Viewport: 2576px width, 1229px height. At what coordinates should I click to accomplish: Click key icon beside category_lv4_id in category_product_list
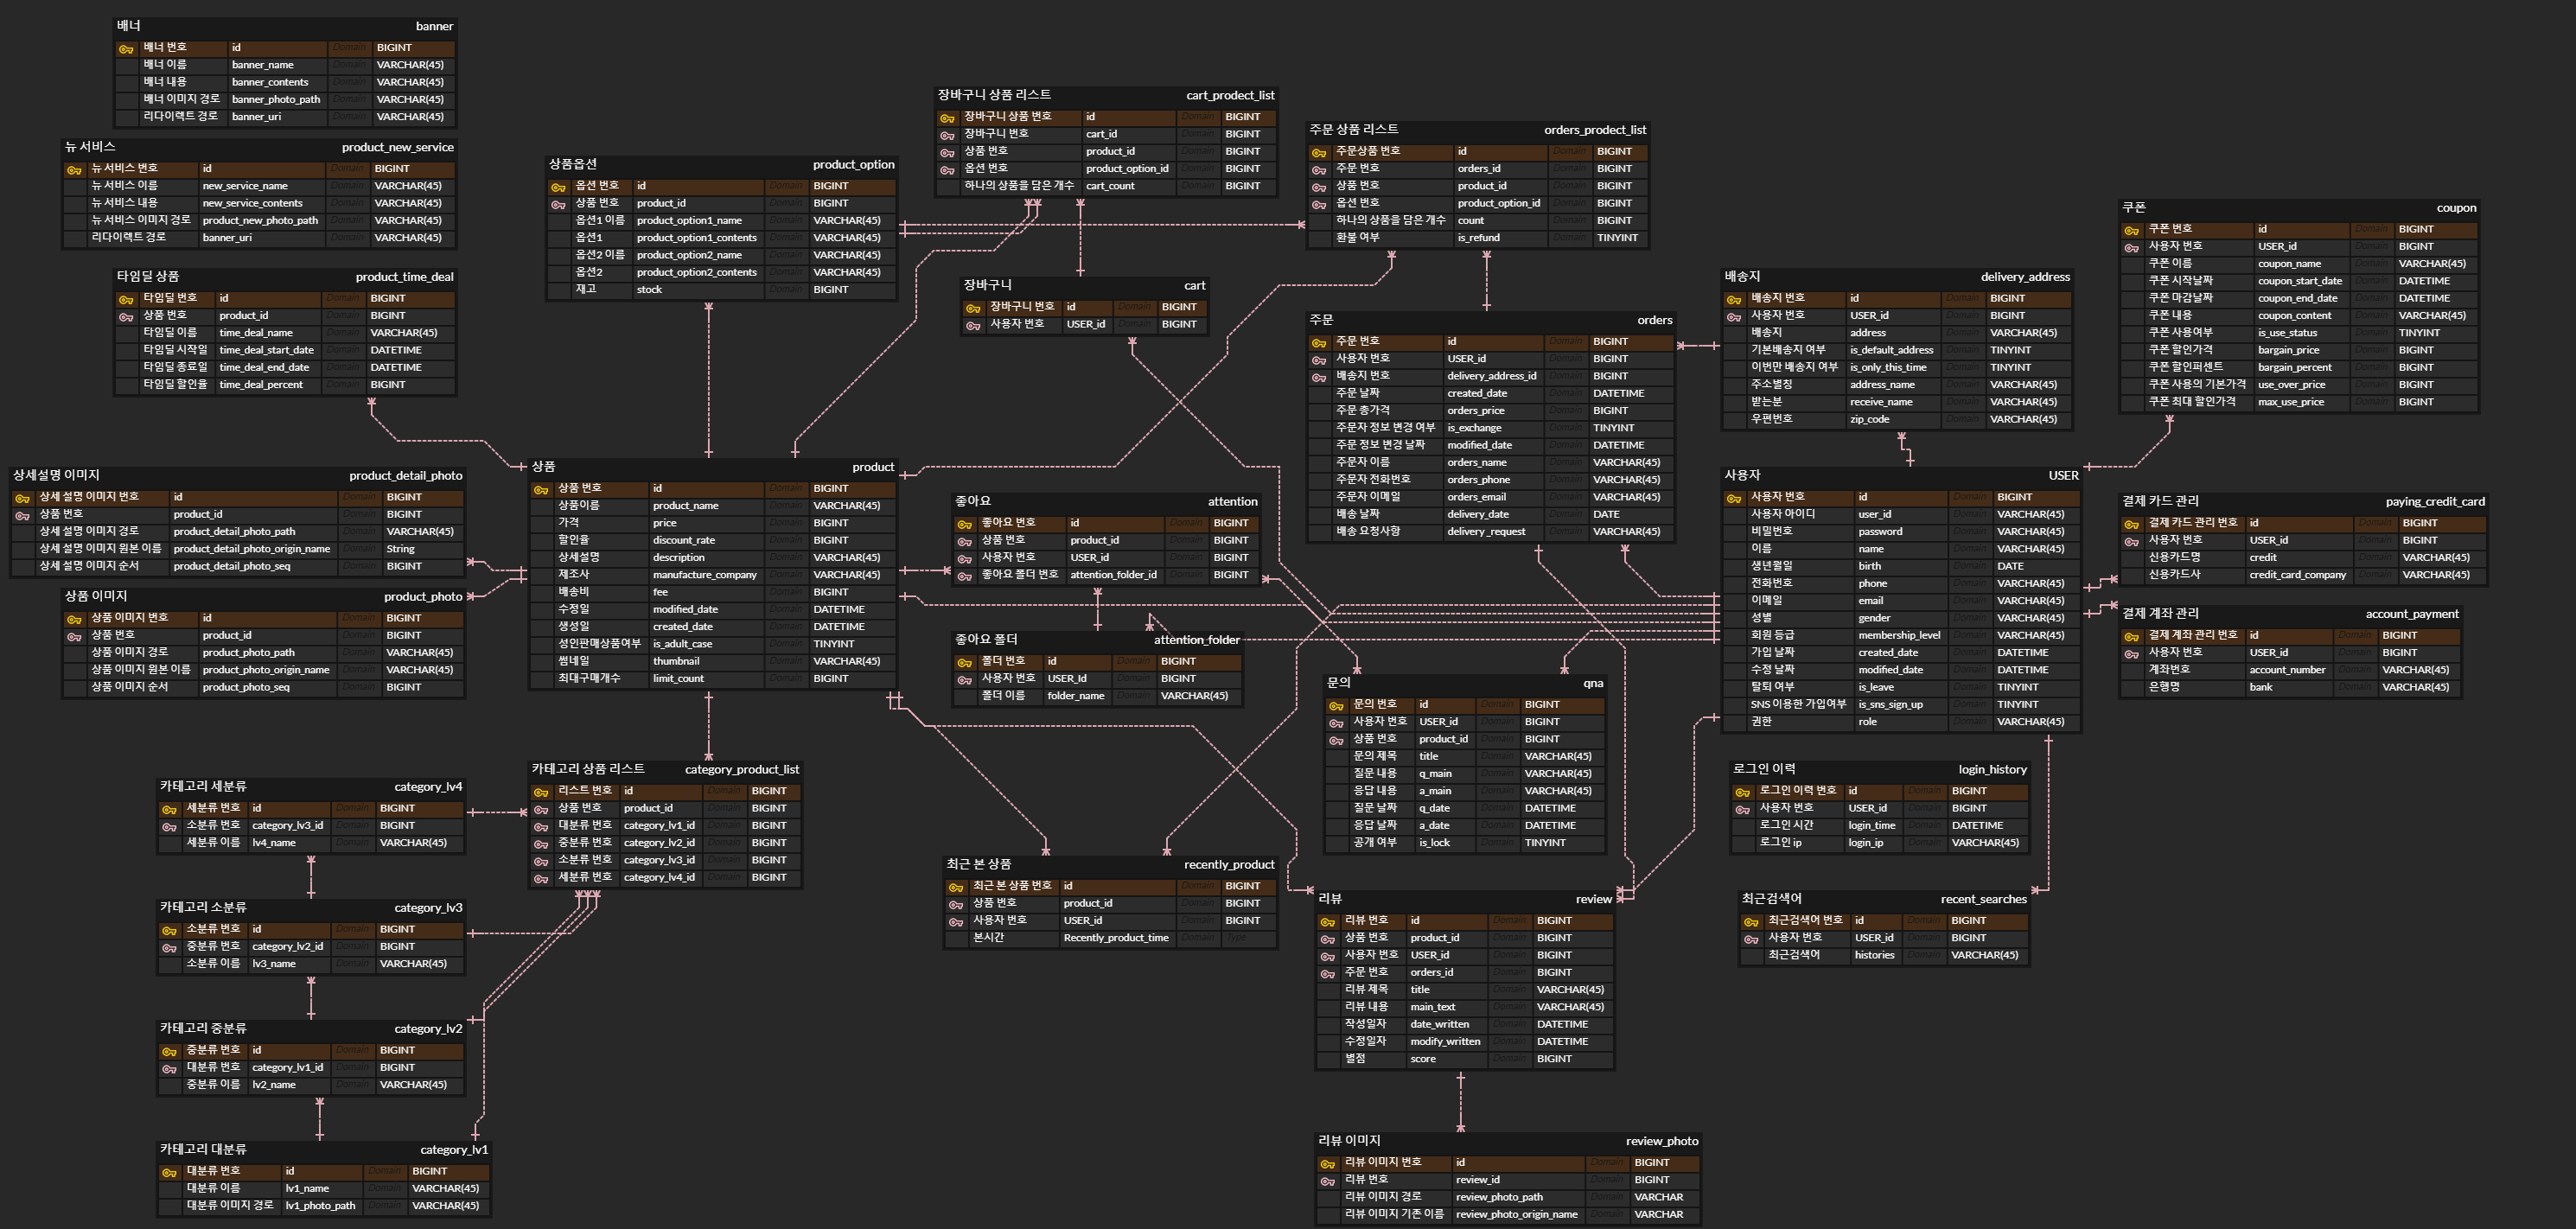click(x=541, y=878)
